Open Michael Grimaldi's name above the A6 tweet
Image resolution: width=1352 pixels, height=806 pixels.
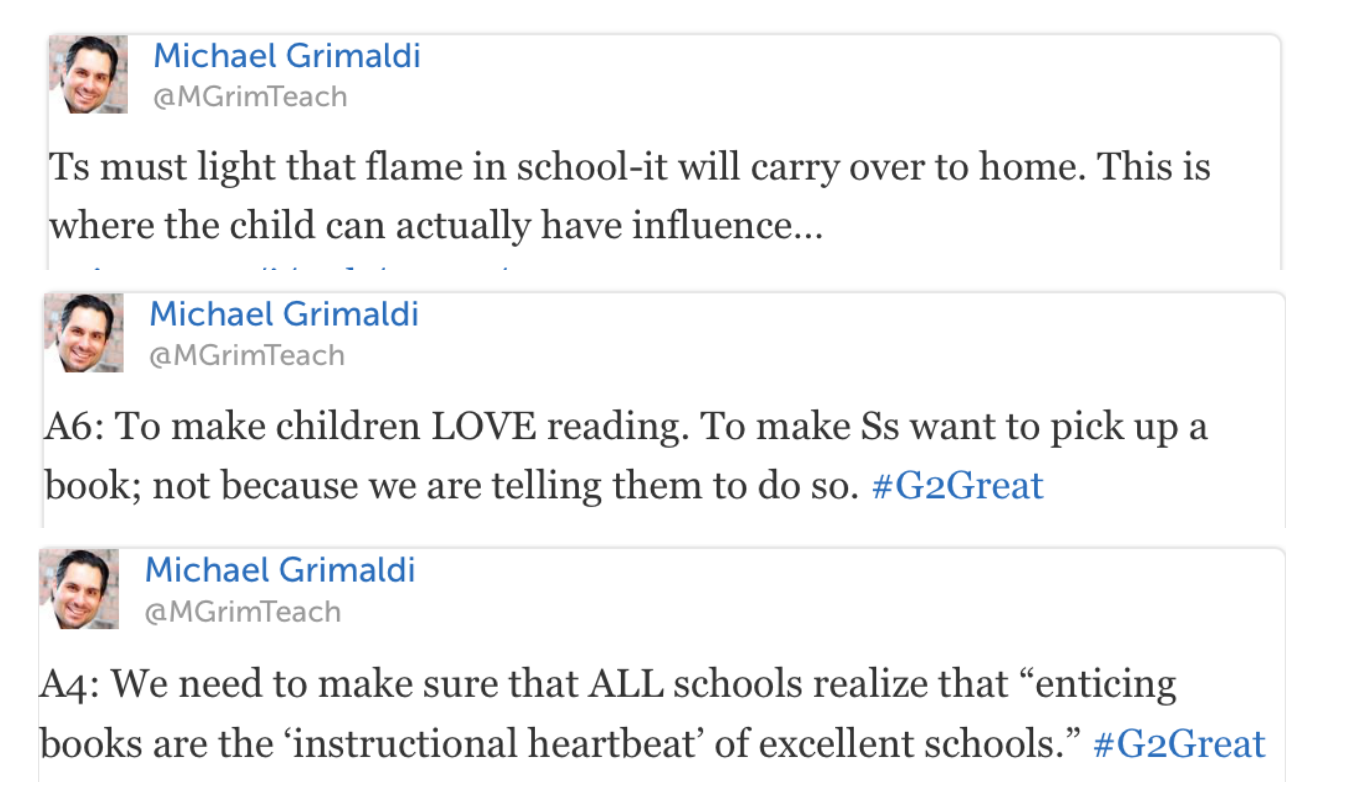coord(284,314)
